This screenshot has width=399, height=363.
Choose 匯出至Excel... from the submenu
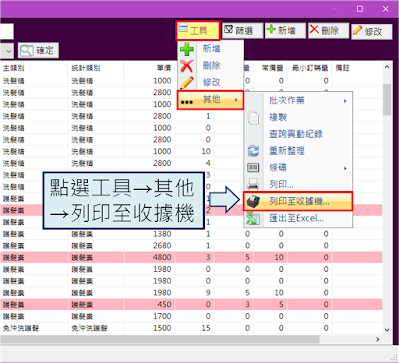click(x=298, y=219)
